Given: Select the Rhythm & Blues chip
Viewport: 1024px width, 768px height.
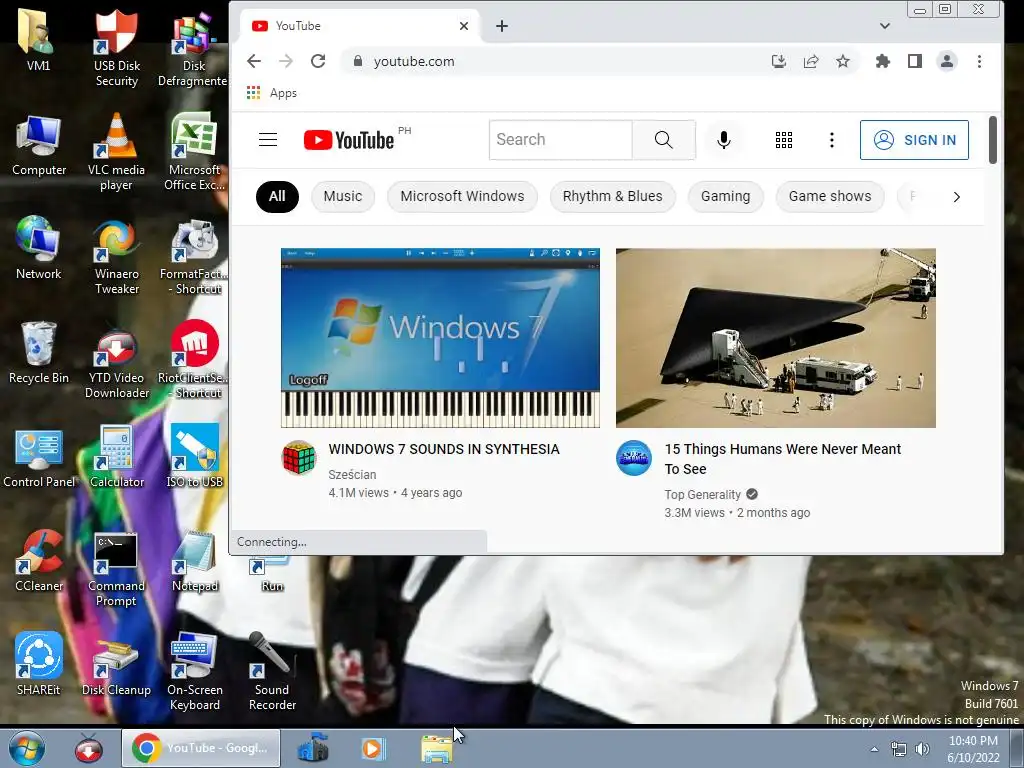Looking at the screenshot, I should [x=613, y=197].
